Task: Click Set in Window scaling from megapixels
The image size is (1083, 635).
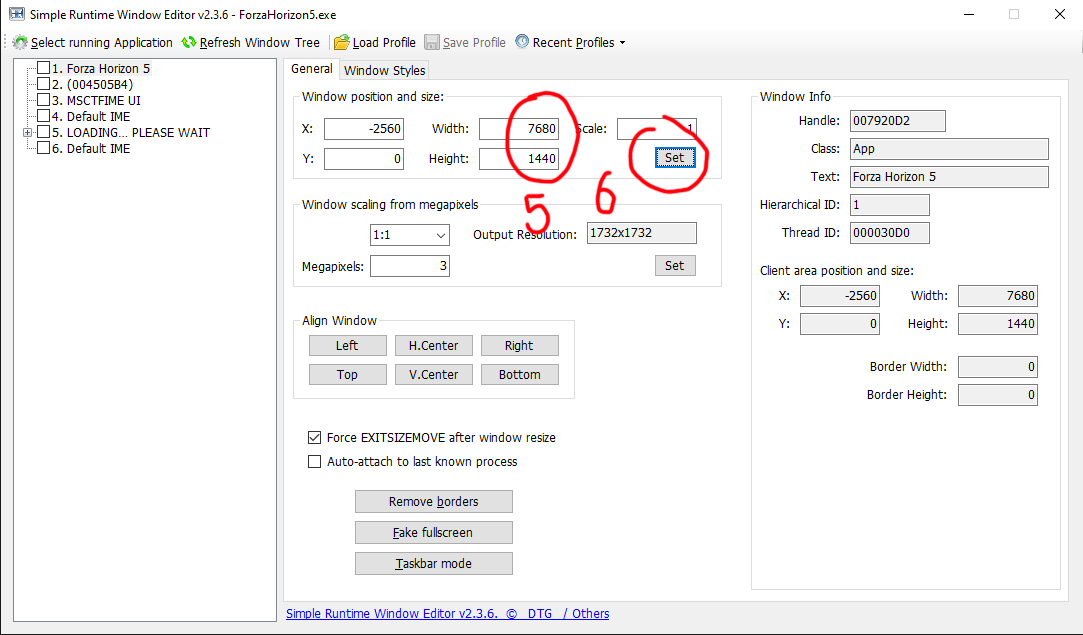Action: (675, 265)
